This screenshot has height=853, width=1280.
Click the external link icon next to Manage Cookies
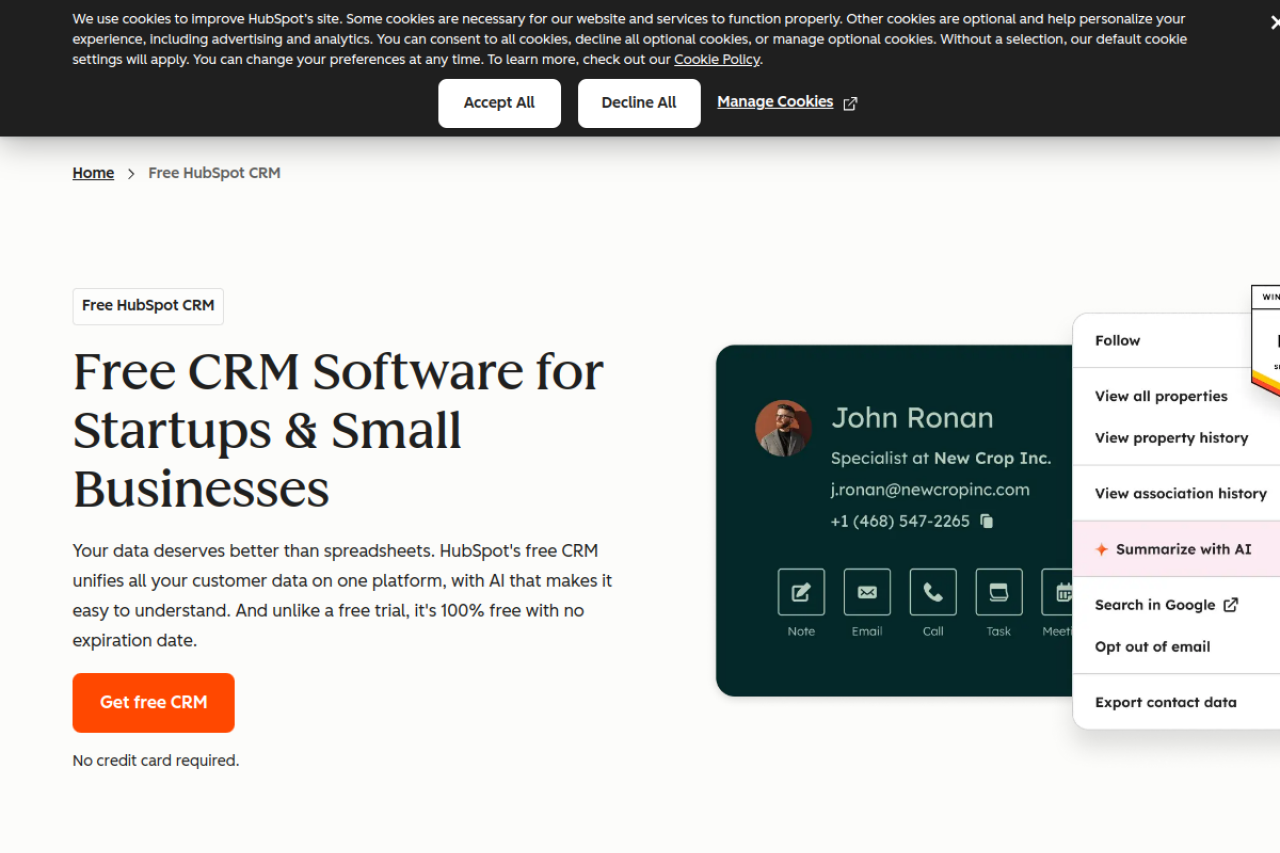tap(851, 102)
